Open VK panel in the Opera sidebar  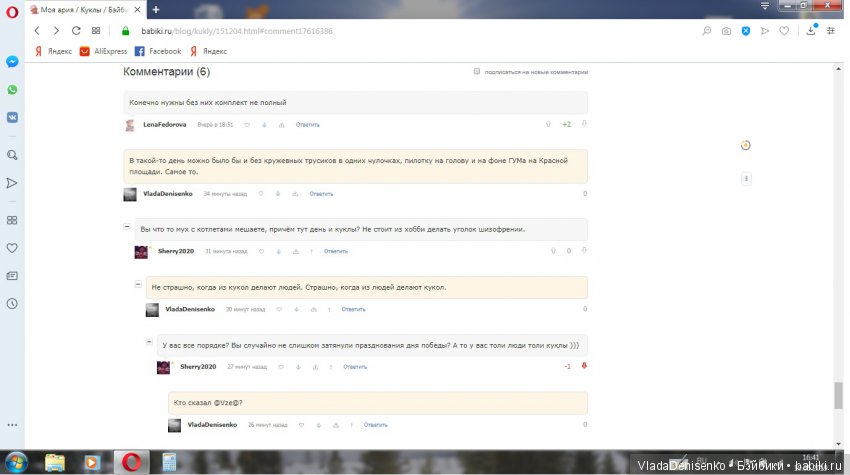12,116
